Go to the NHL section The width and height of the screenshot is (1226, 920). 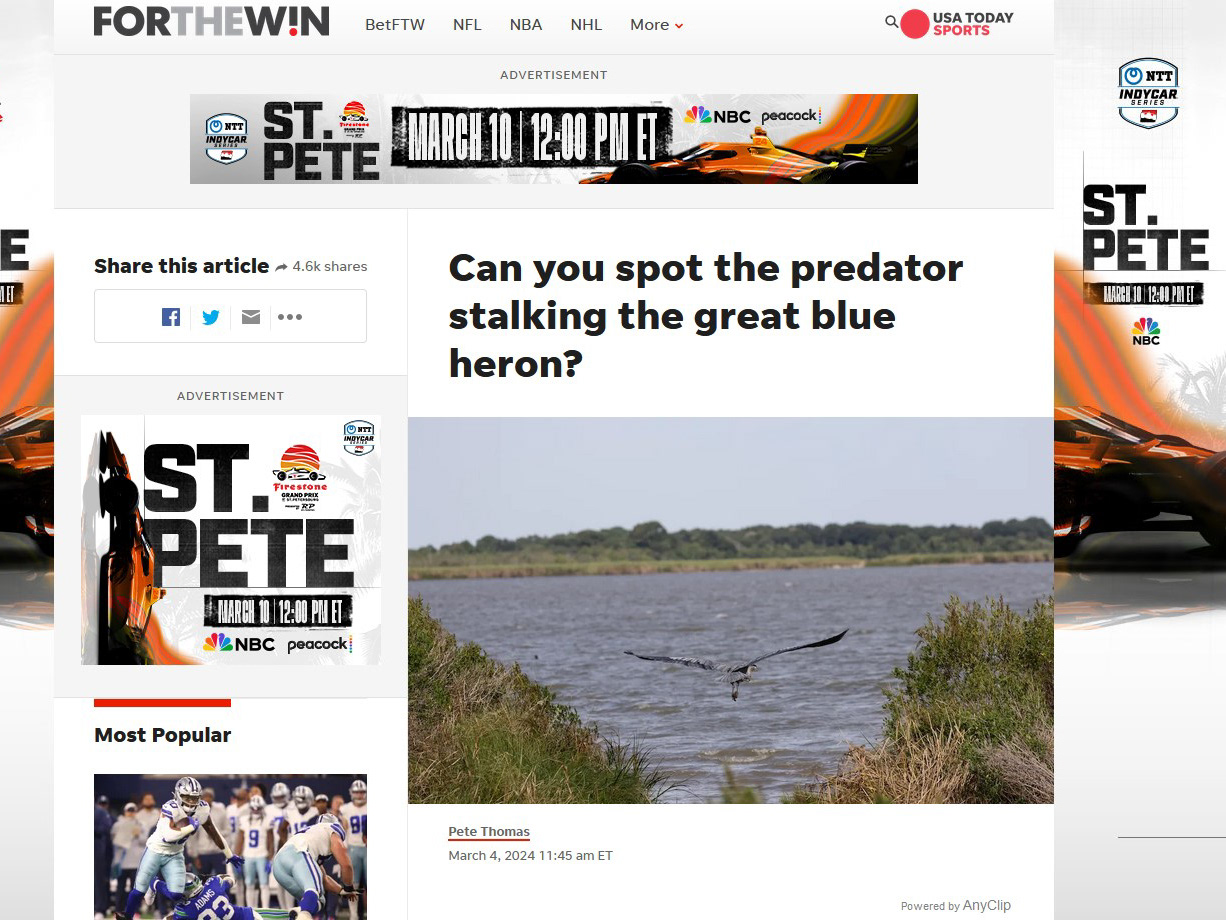[586, 25]
